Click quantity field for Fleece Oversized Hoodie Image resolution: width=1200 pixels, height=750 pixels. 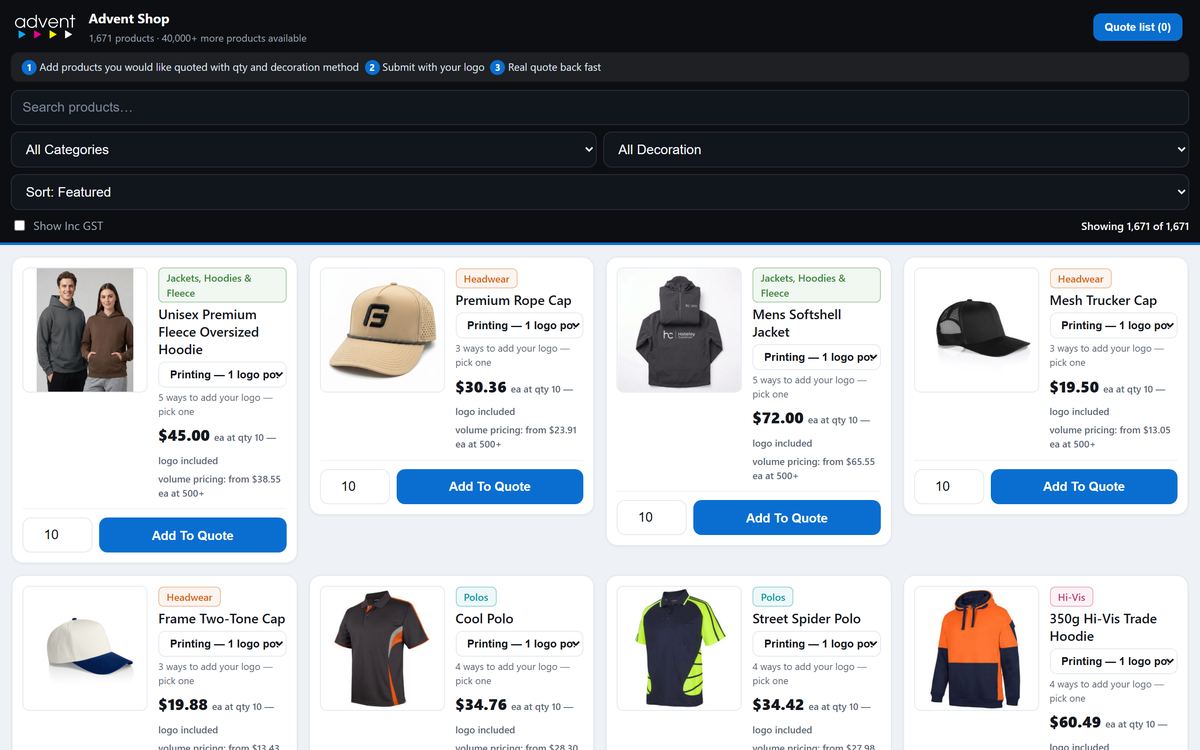(x=57, y=535)
